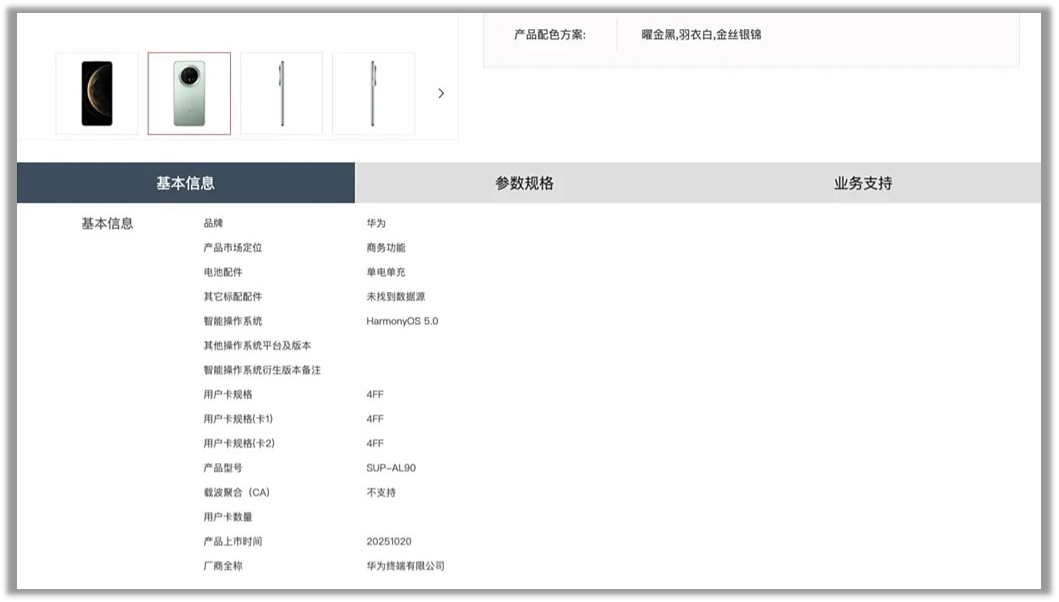
Task: Click the 品牌 row label
Action: [x=213, y=223]
